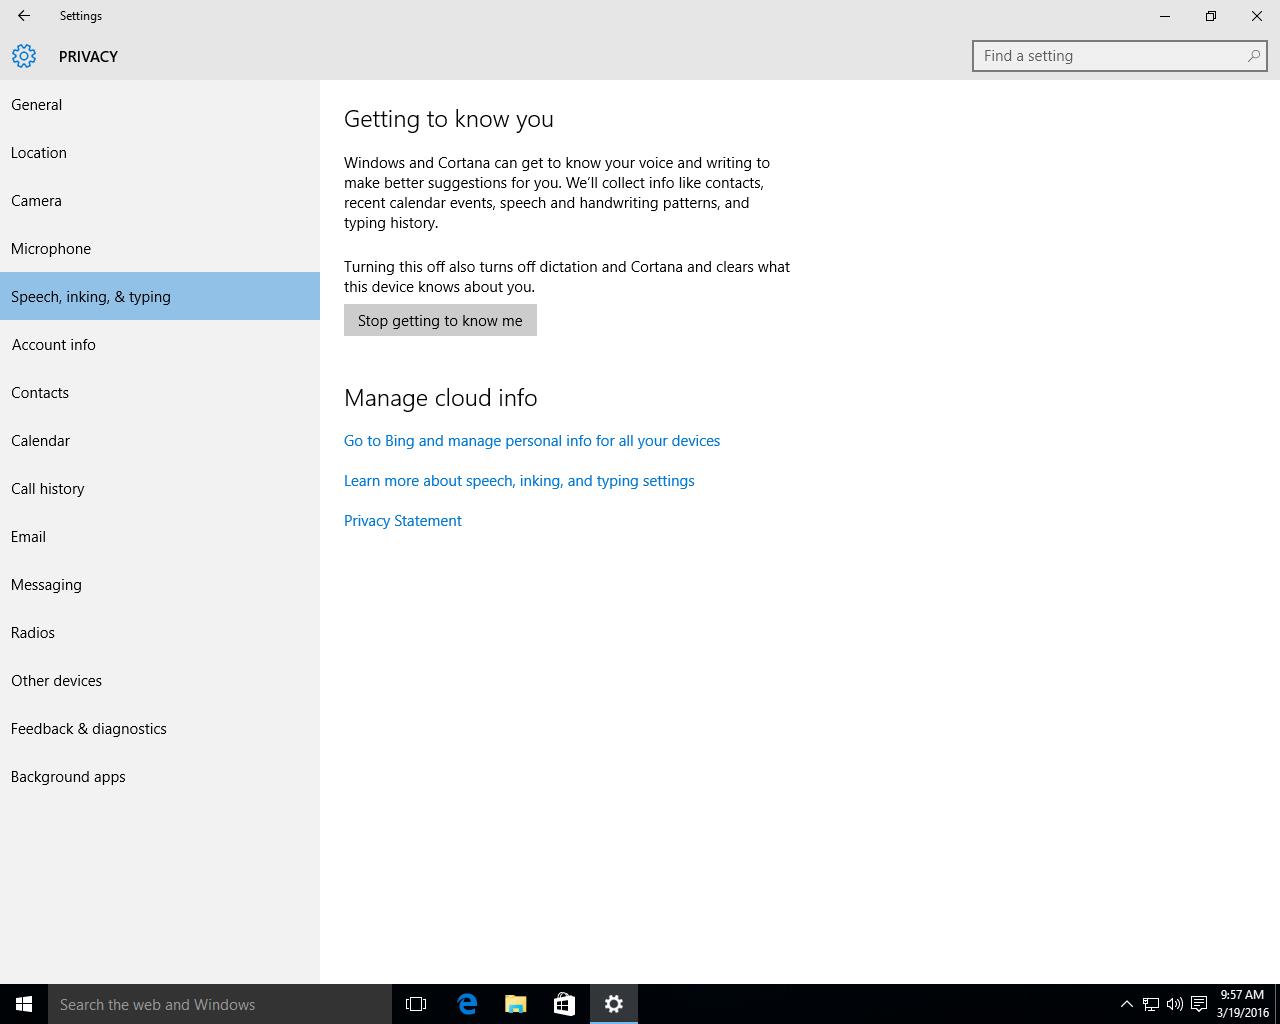The width and height of the screenshot is (1280, 1024).
Task: Click the Getting to know you heading
Action: coord(449,119)
